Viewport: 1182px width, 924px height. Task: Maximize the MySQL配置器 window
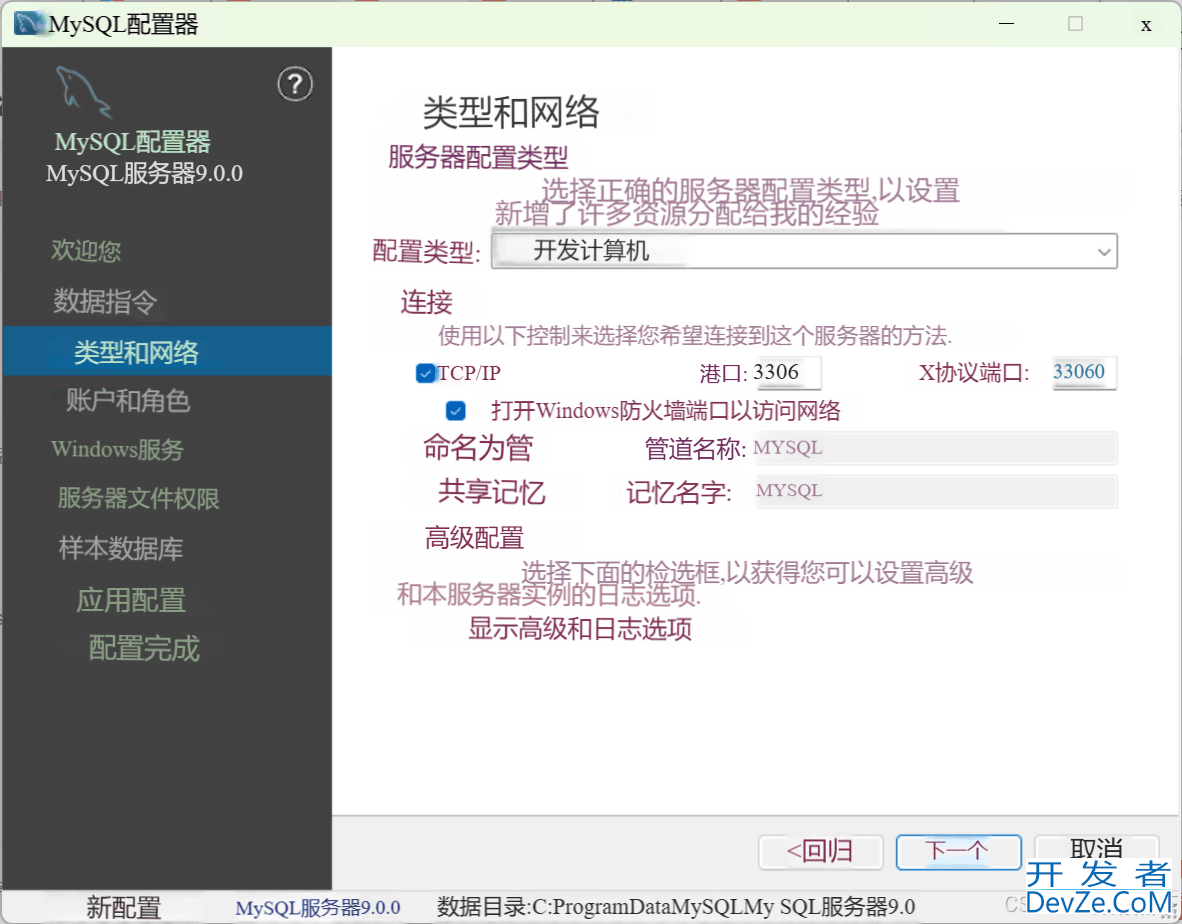point(1076,24)
